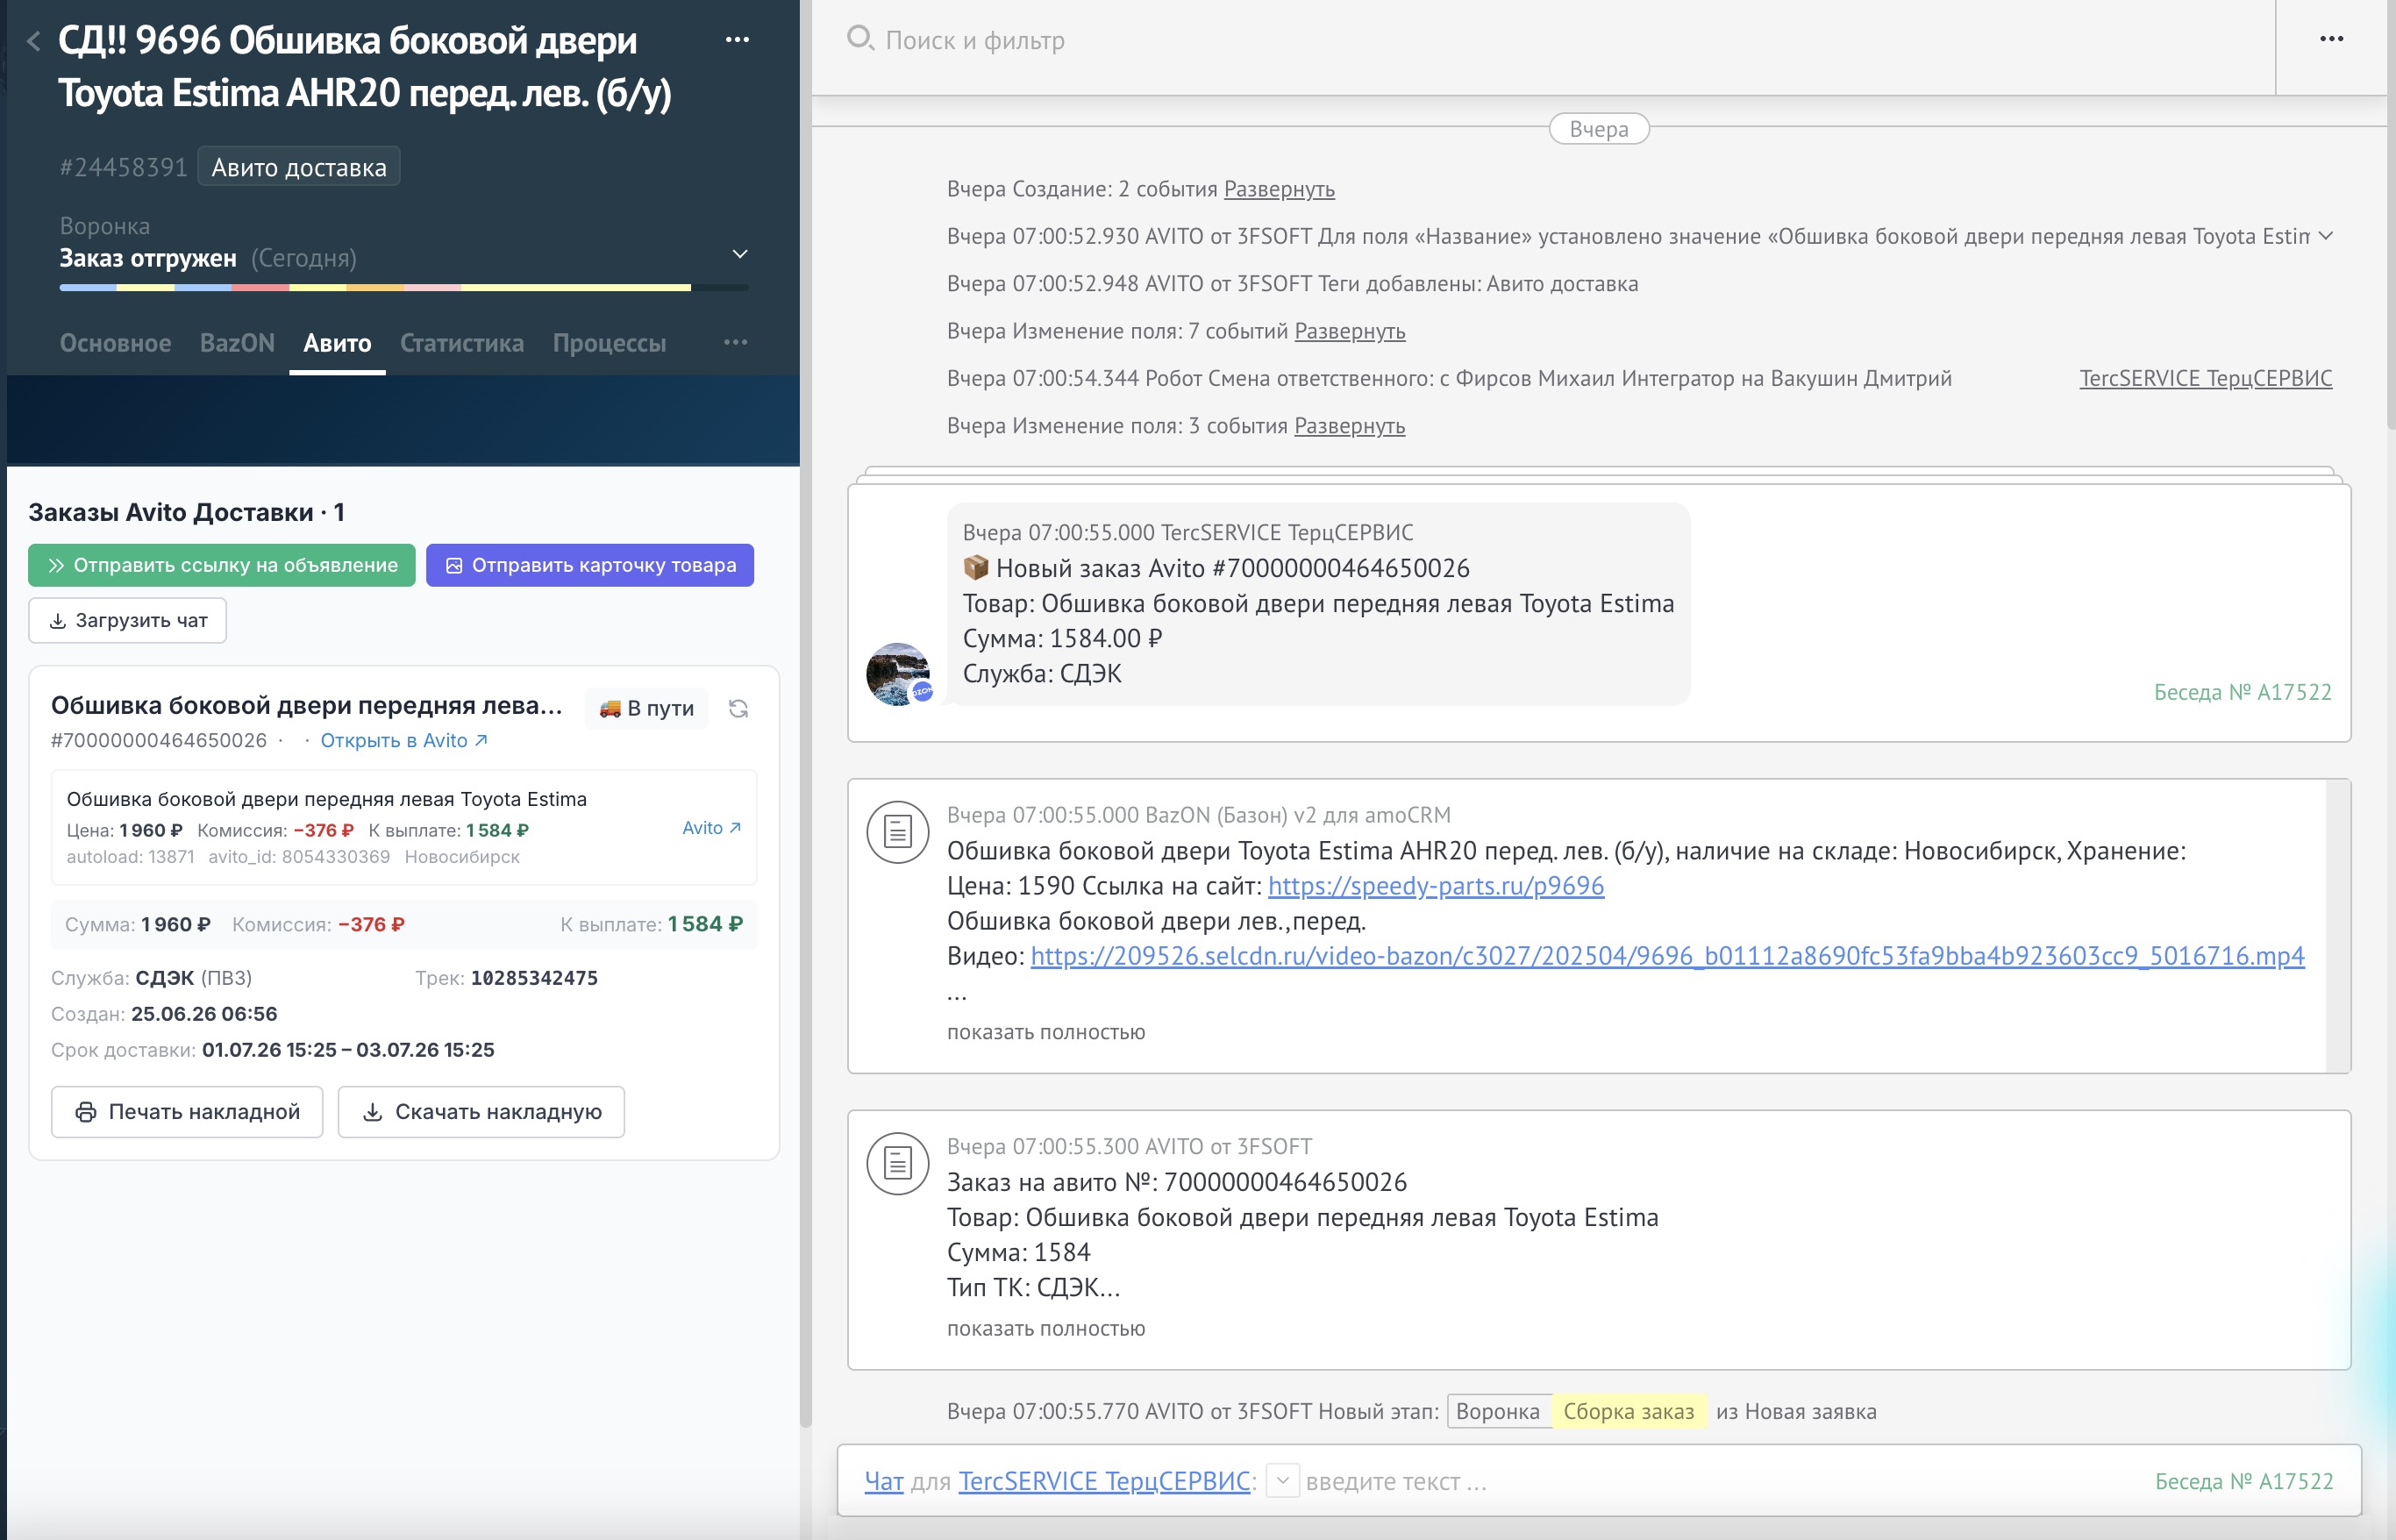Click the 'Заказ отгружен' stage name

(x=148, y=258)
